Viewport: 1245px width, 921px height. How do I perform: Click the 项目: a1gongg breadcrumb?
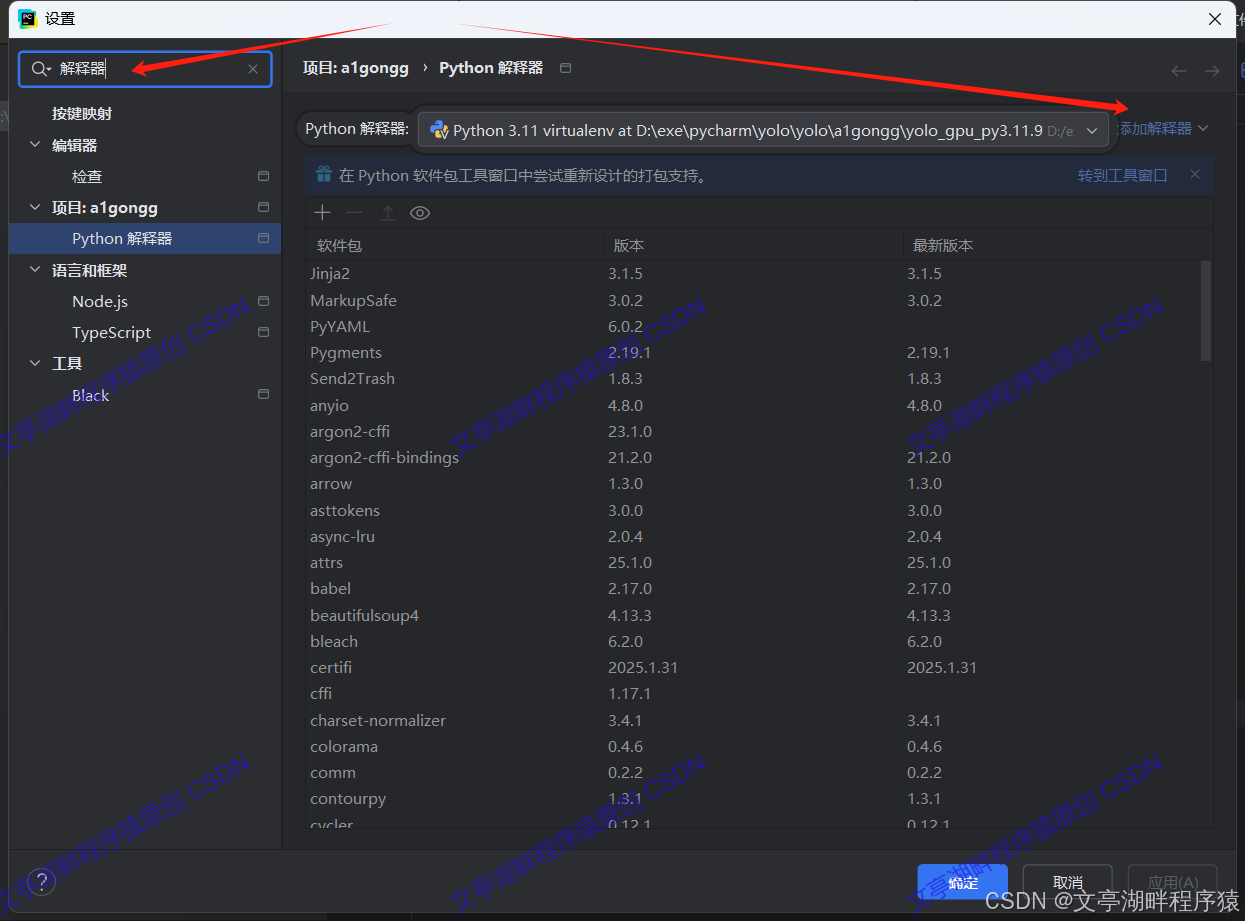click(356, 68)
